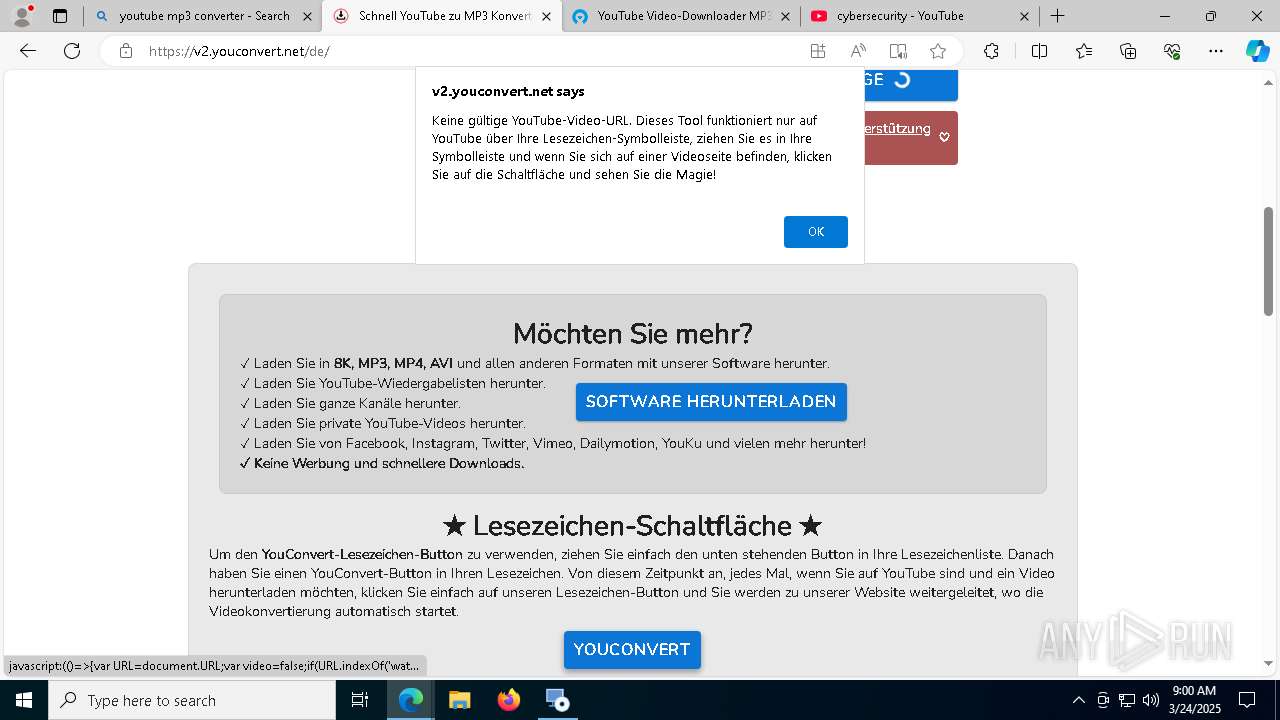Image resolution: width=1280 pixels, height=720 pixels.
Task: Open the Edge profile avatar
Action: 22,16
